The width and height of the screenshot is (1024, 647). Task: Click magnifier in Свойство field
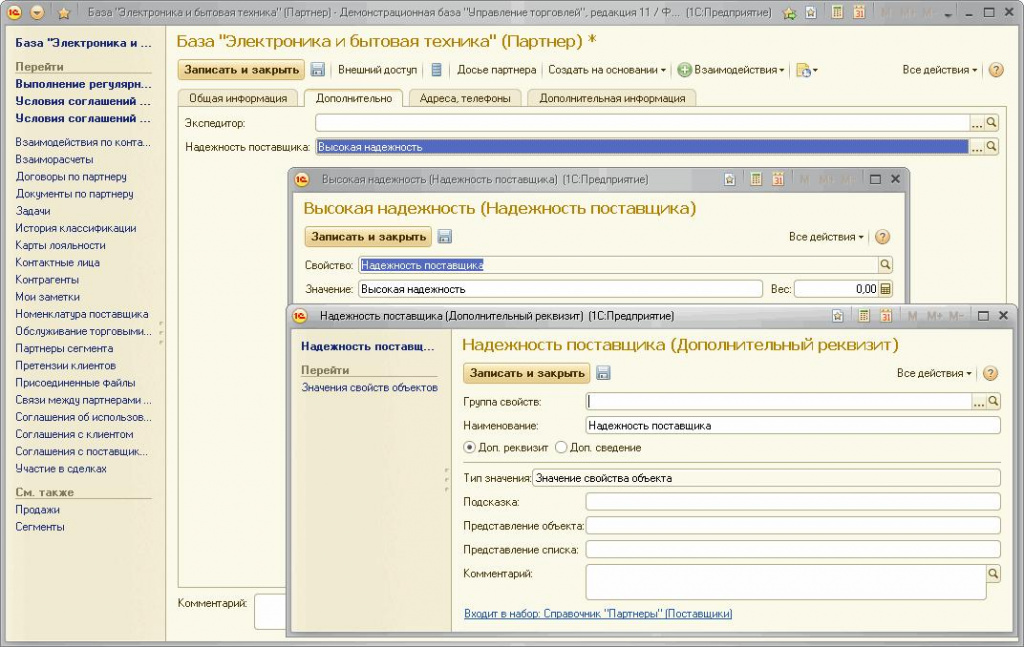tap(885, 265)
